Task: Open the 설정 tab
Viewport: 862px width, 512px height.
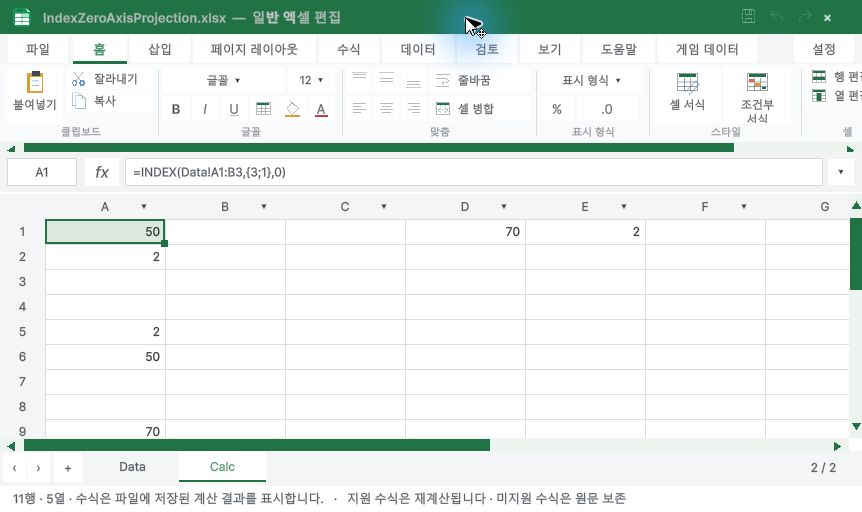Action: point(824,49)
